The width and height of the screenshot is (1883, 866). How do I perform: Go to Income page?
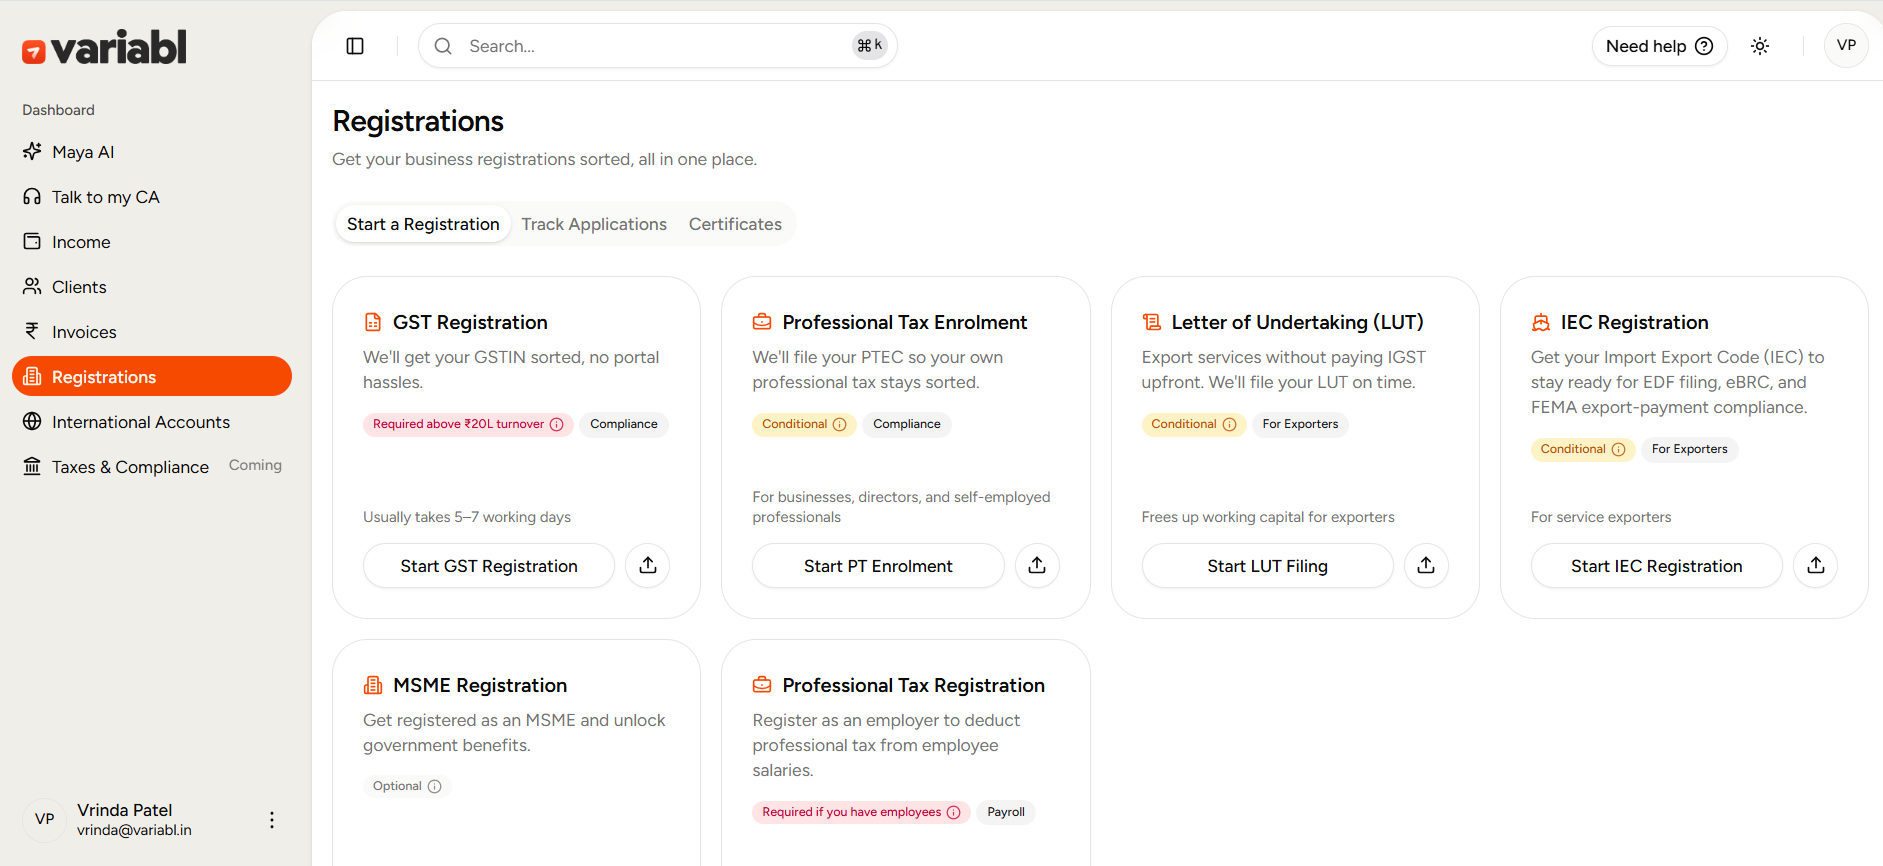(x=152, y=242)
